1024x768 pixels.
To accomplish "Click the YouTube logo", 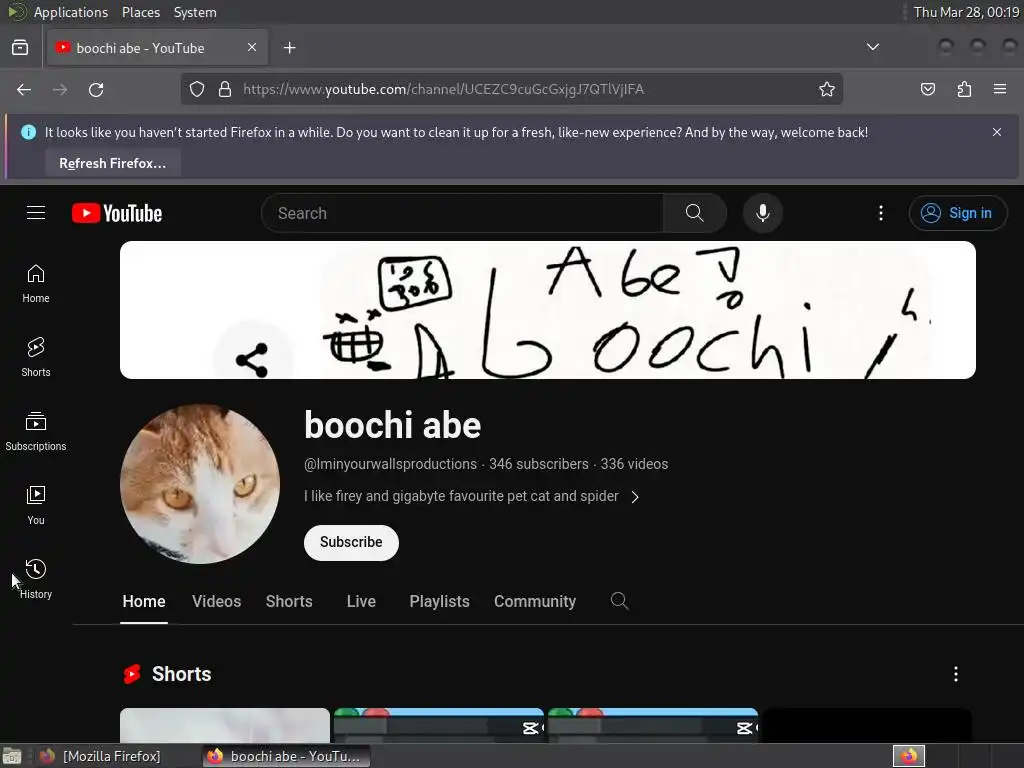I will tap(117, 213).
